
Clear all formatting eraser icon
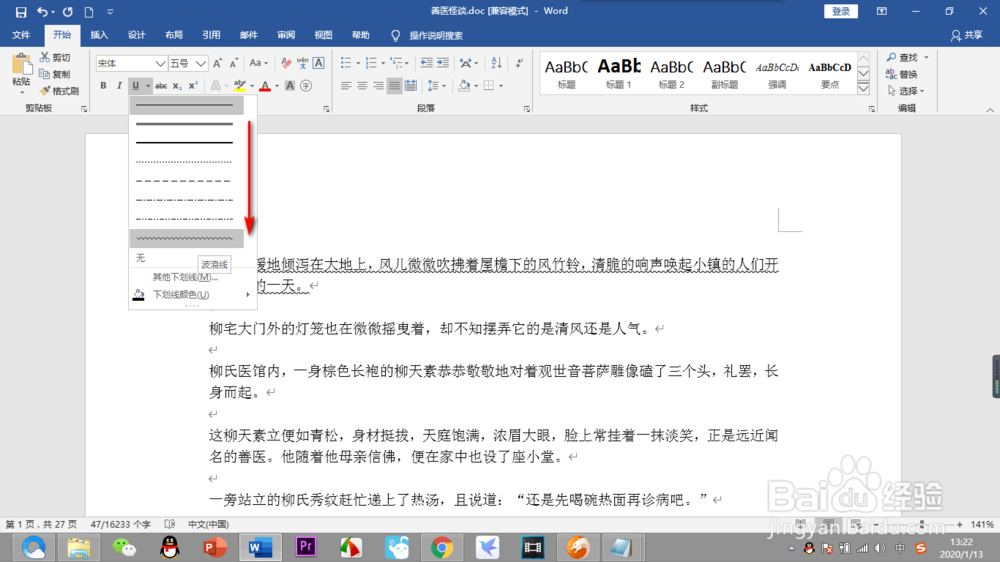click(286, 63)
